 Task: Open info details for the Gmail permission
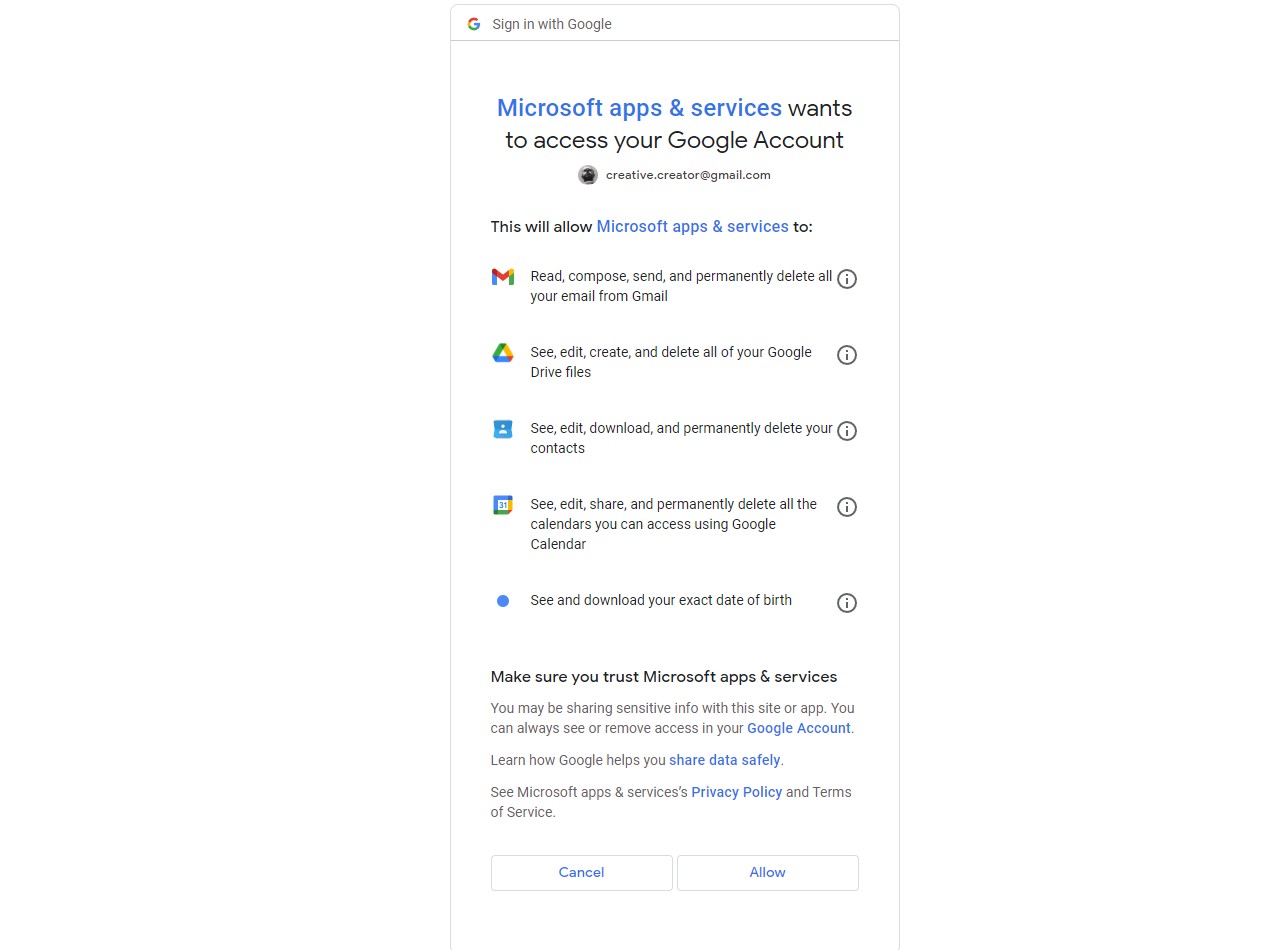847,279
